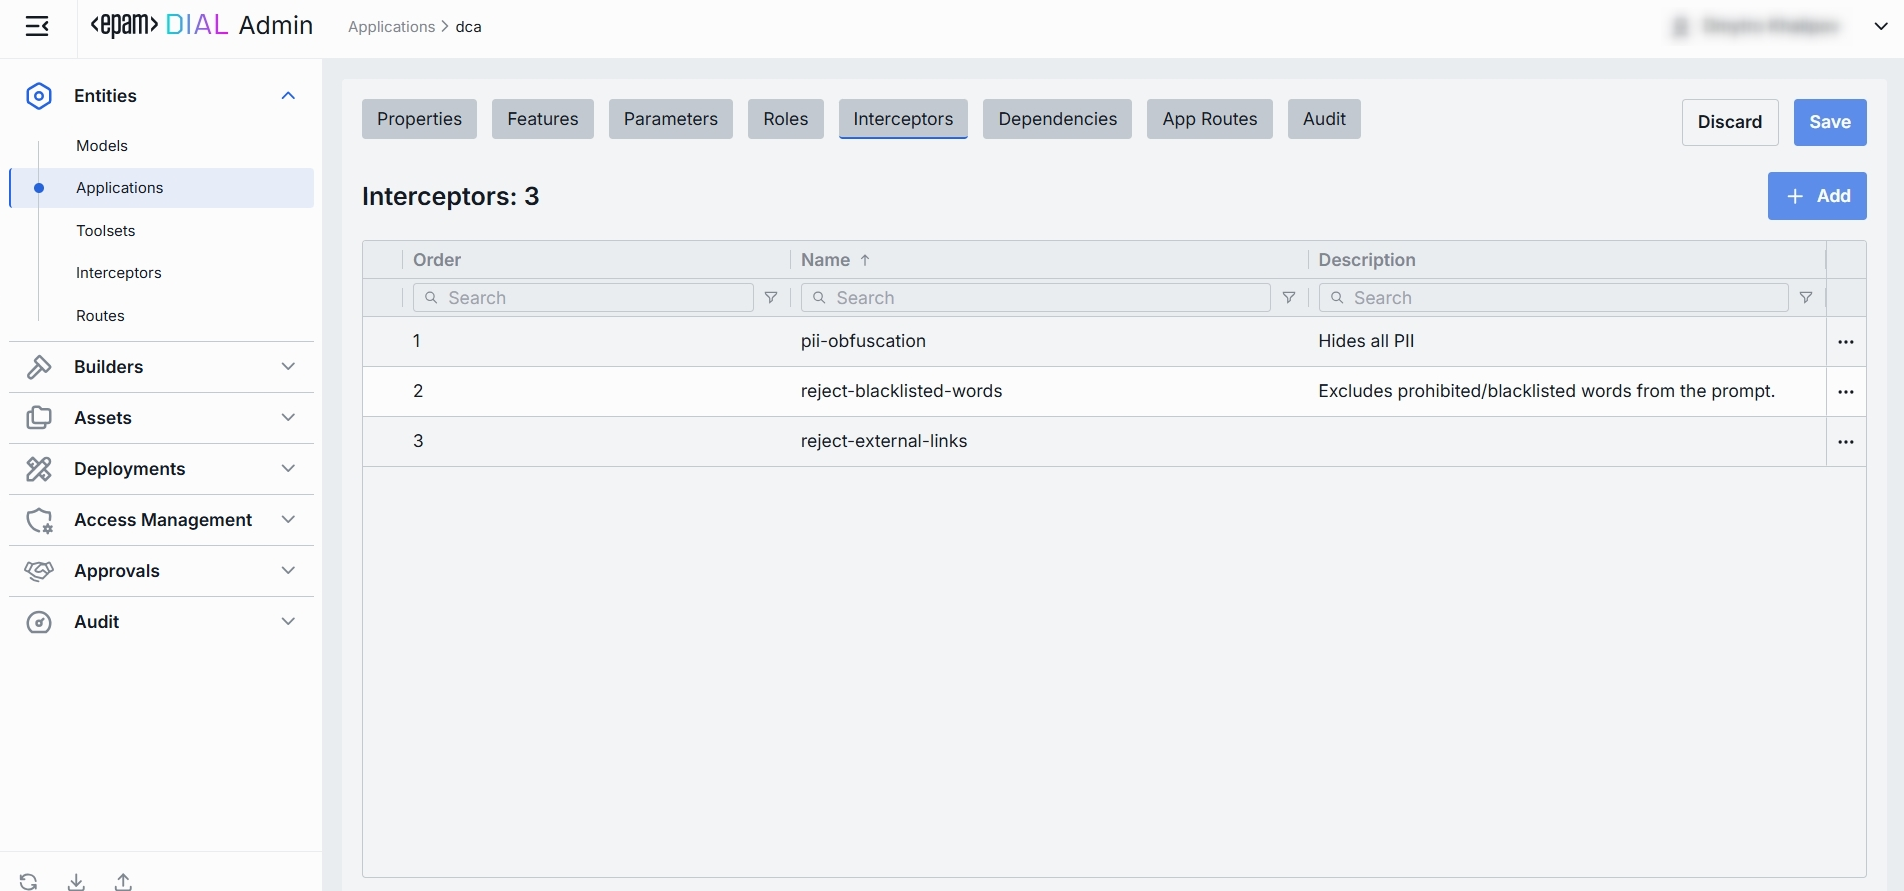Collapse the sidebar with the hamburger icon
This screenshot has height=891, width=1904.
(37, 27)
